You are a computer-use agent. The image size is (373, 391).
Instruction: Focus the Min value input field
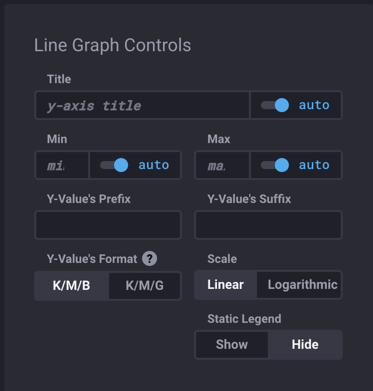(x=62, y=165)
